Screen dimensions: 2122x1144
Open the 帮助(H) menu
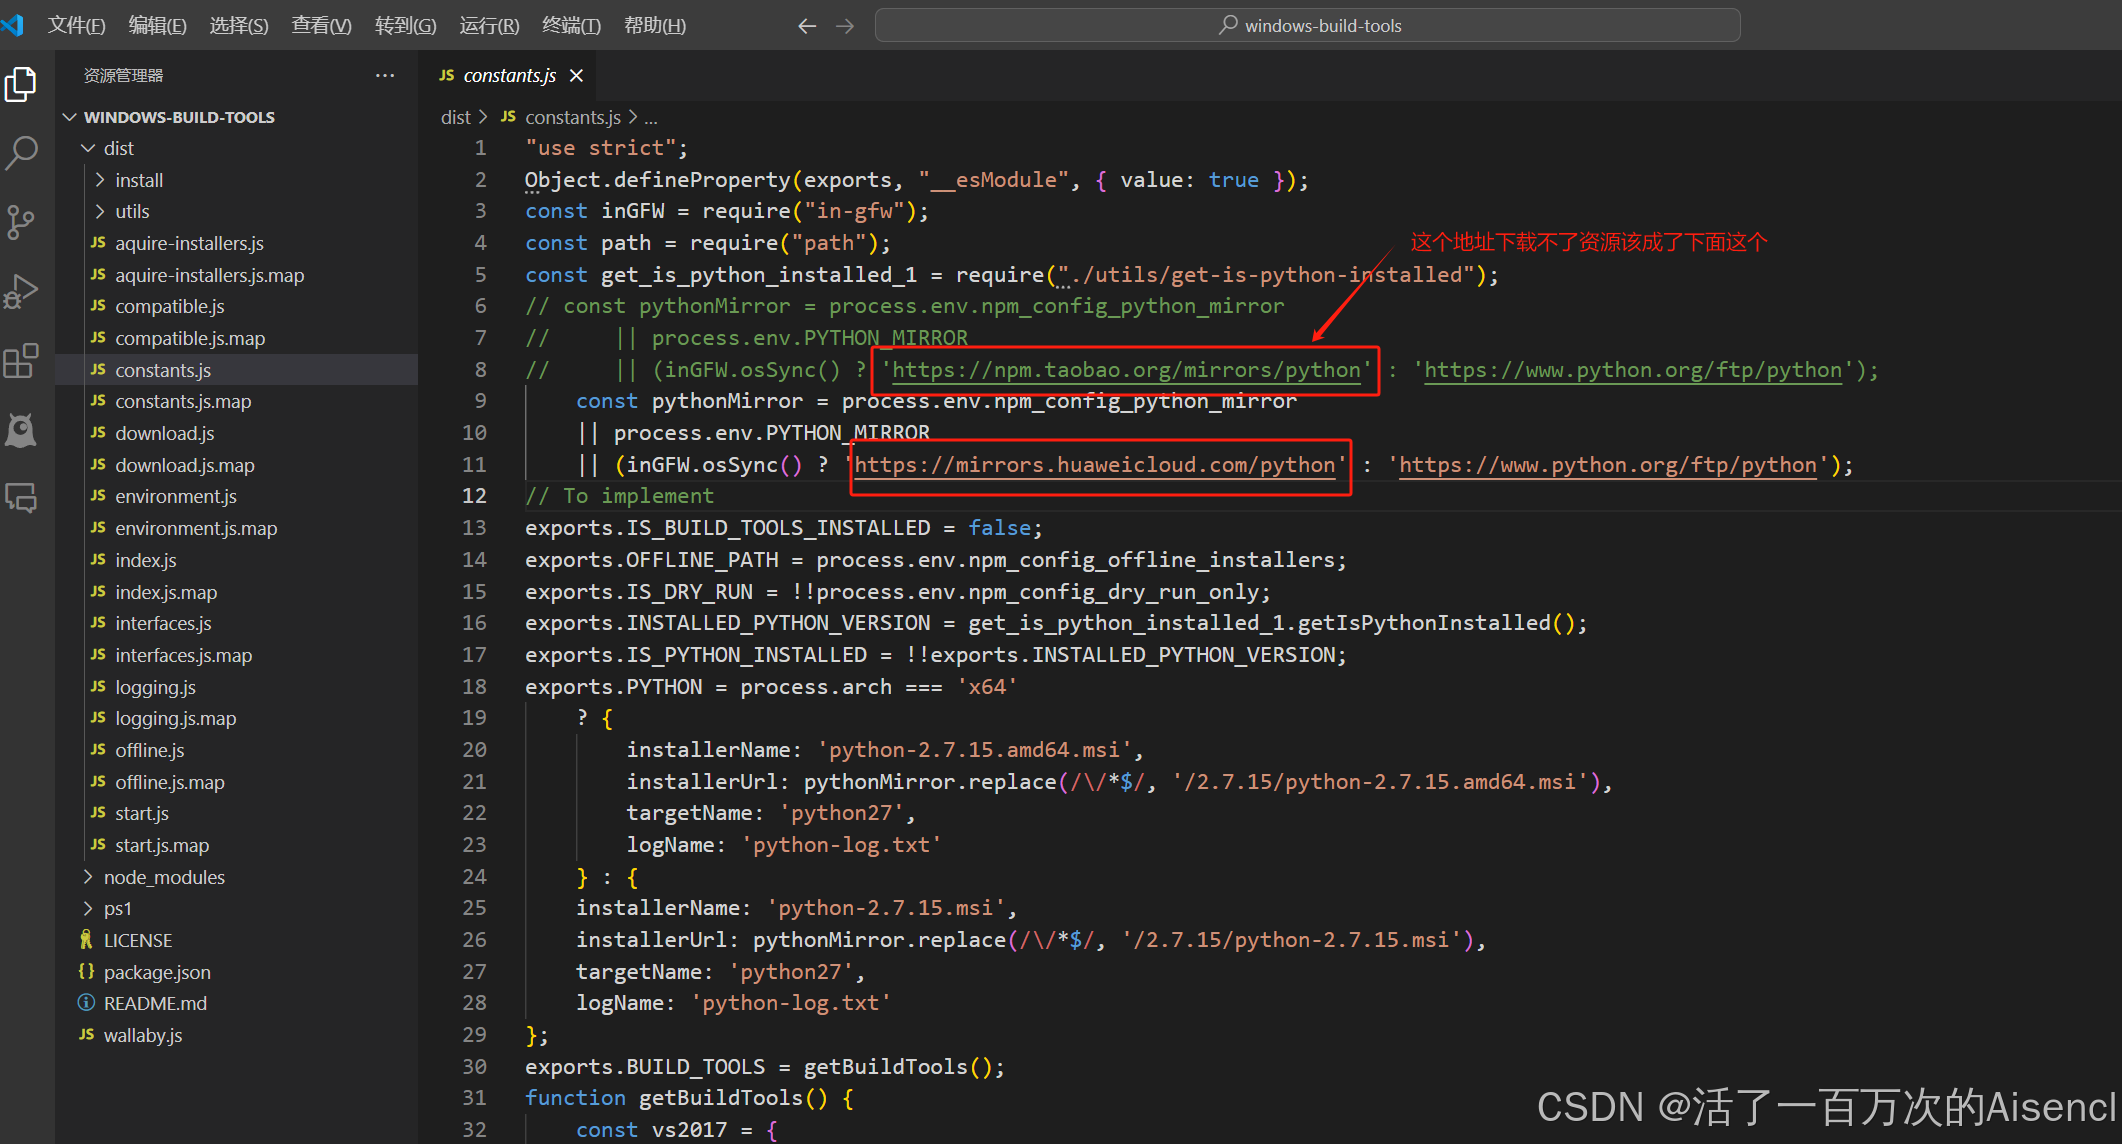coord(655,26)
